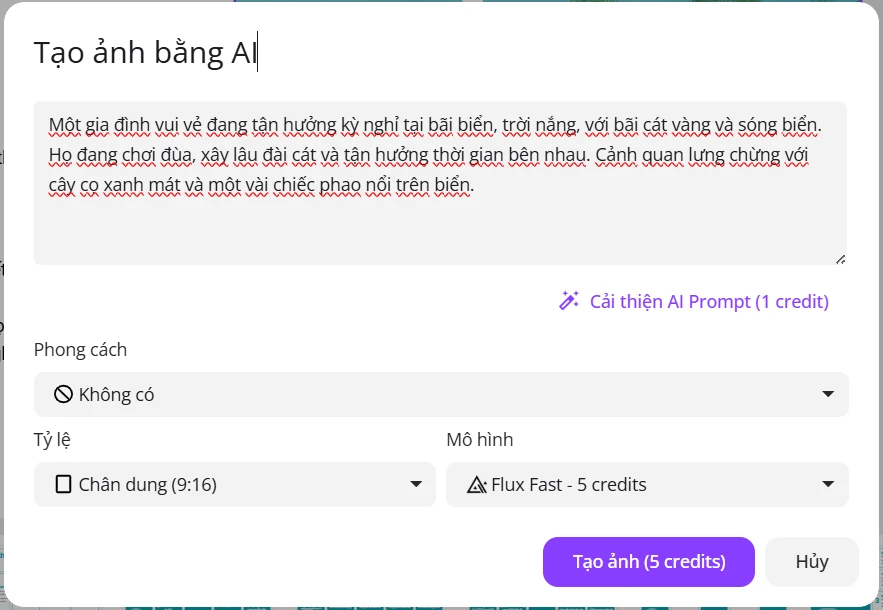The width and height of the screenshot is (883, 610).
Task: Click the Tỷ lệ label
Action: 52,440
